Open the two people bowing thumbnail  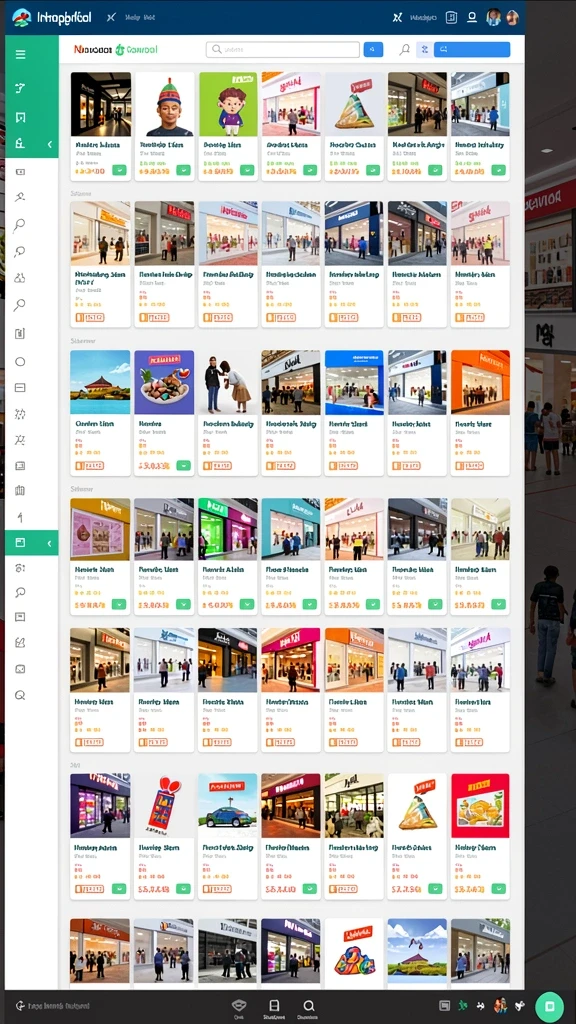point(228,383)
